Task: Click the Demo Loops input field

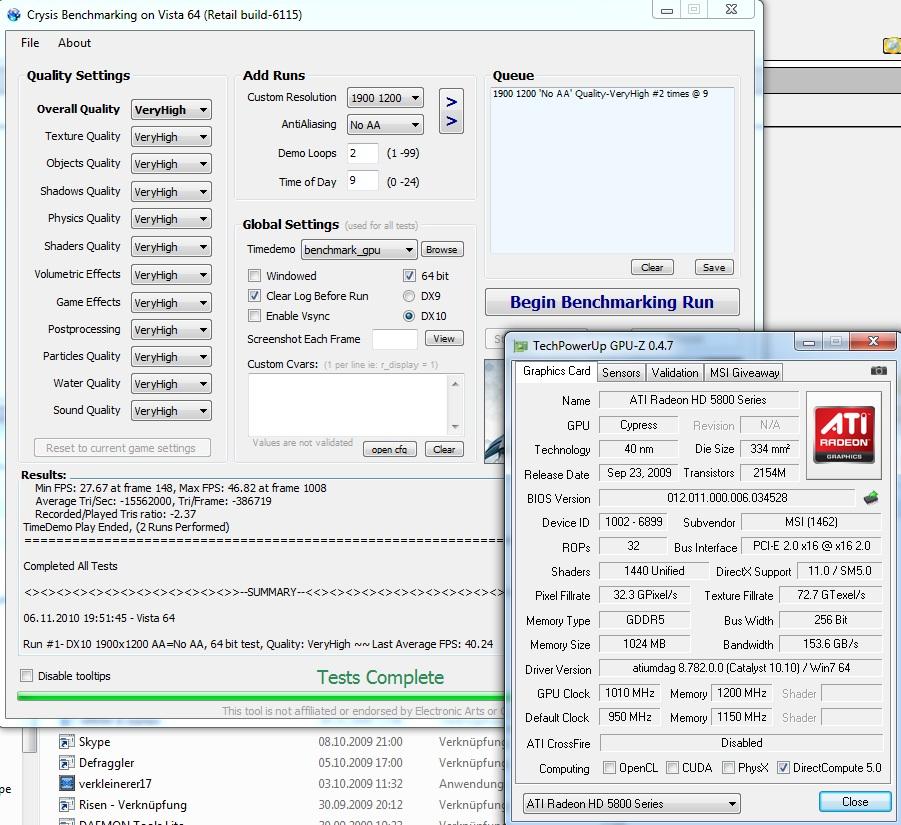Action: (363, 153)
